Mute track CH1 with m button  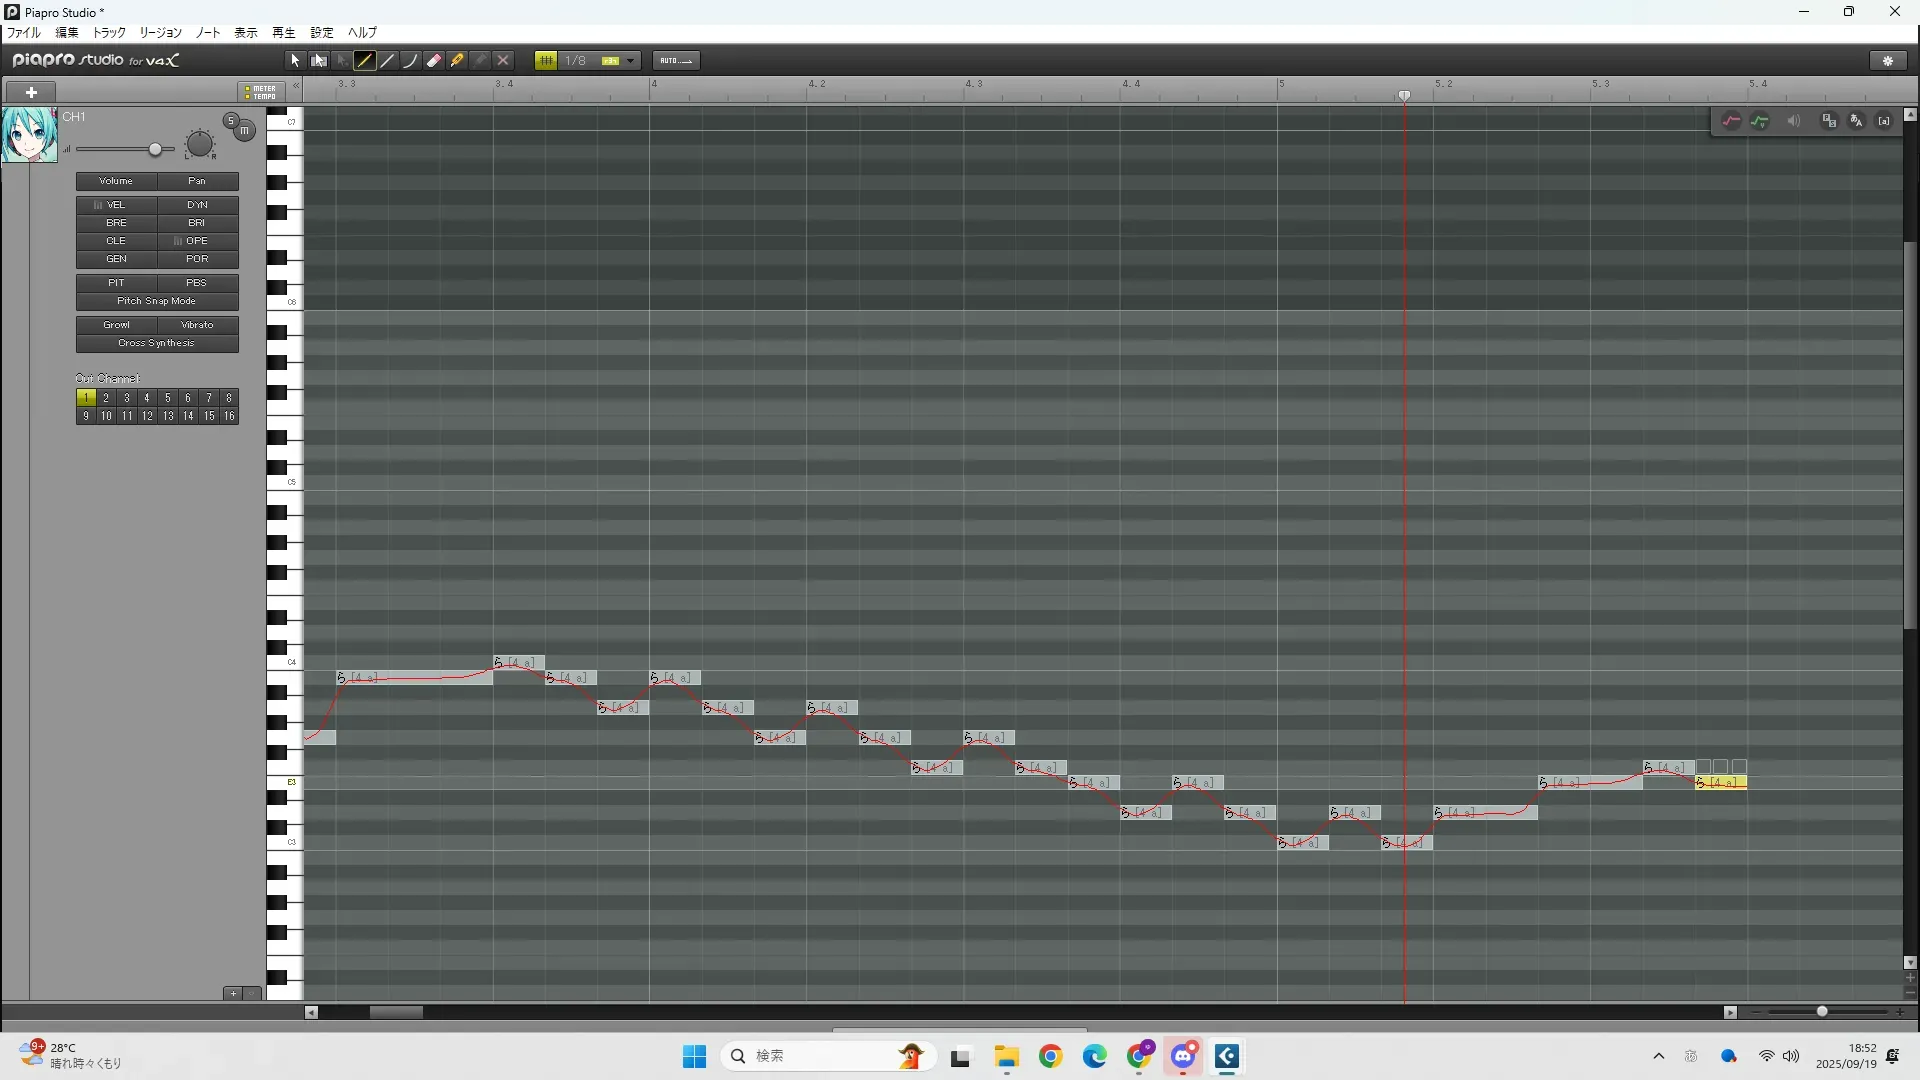point(244,131)
